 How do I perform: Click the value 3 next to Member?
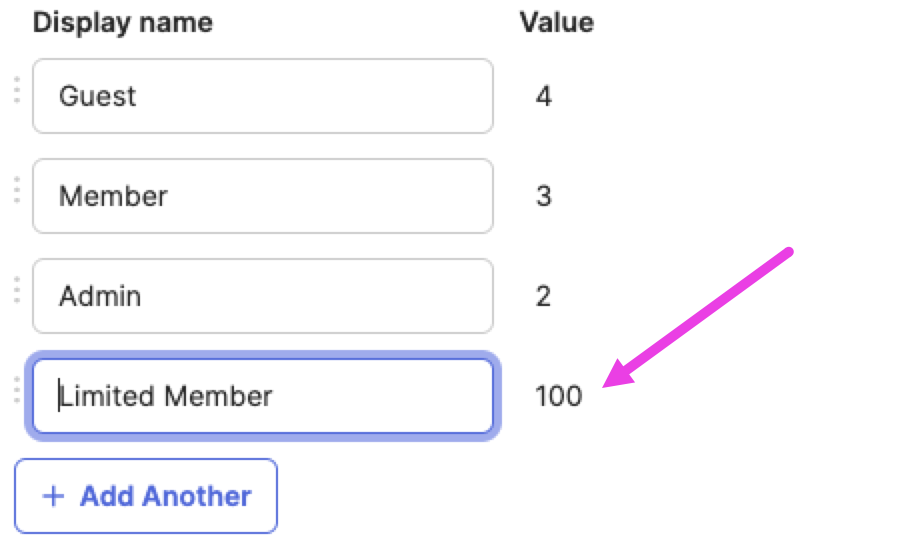click(544, 197)
